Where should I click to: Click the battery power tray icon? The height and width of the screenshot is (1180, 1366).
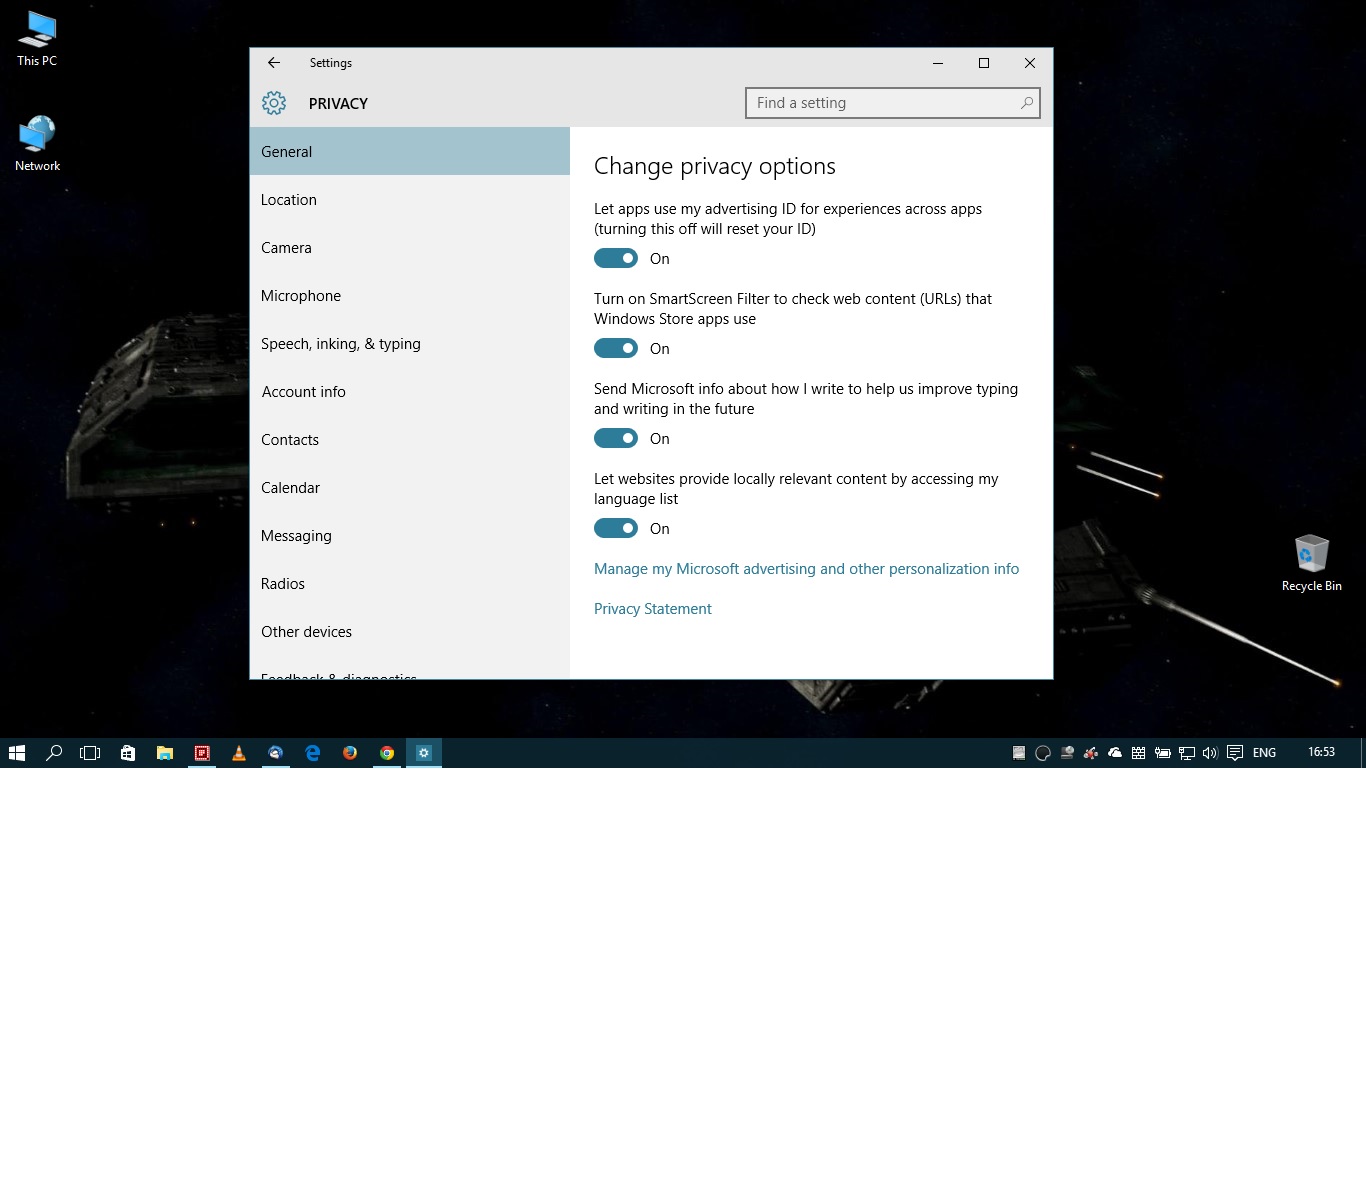click(1163, 753)
